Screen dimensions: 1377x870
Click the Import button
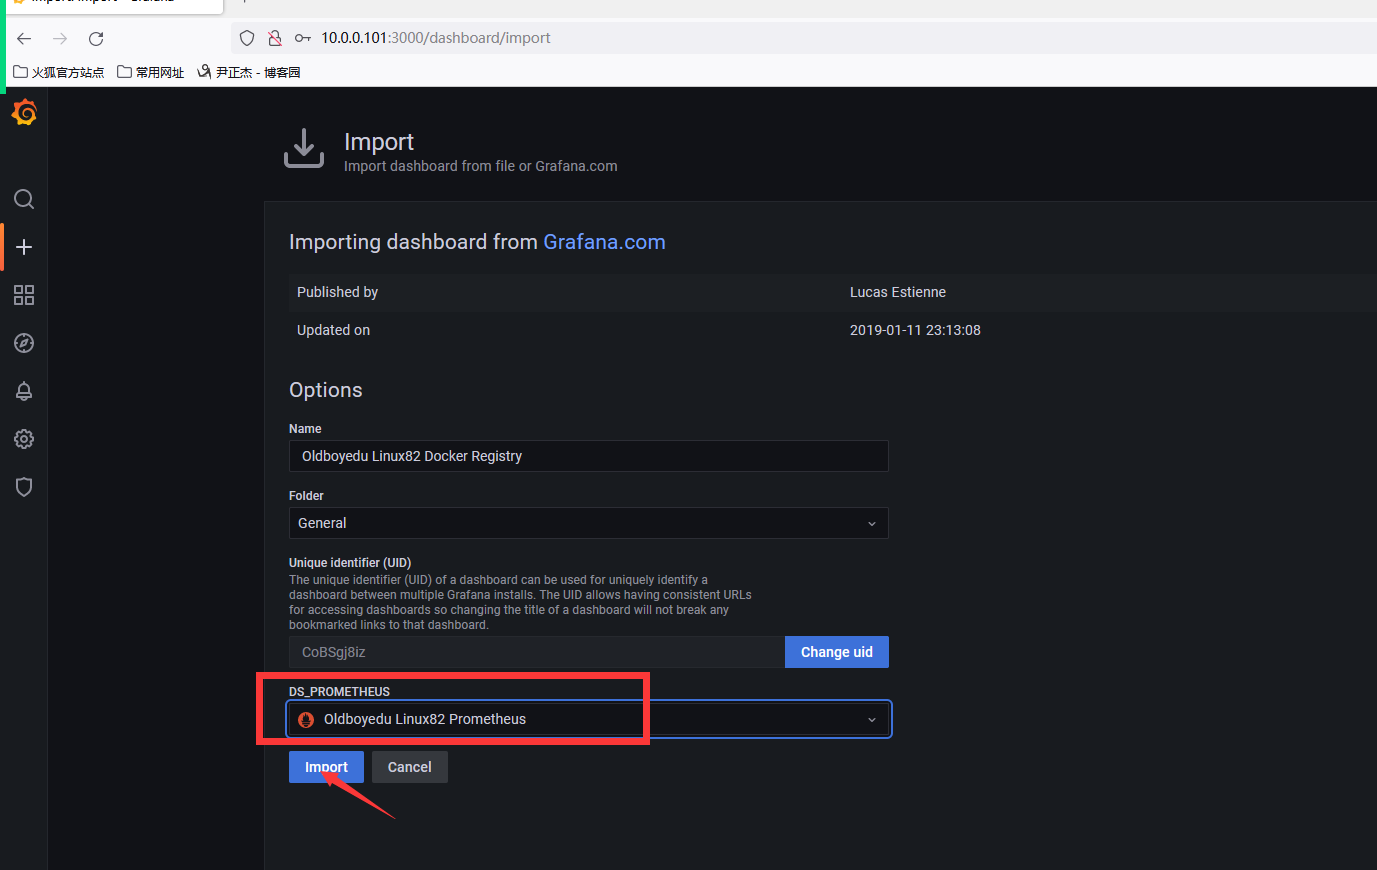point(326,767)
